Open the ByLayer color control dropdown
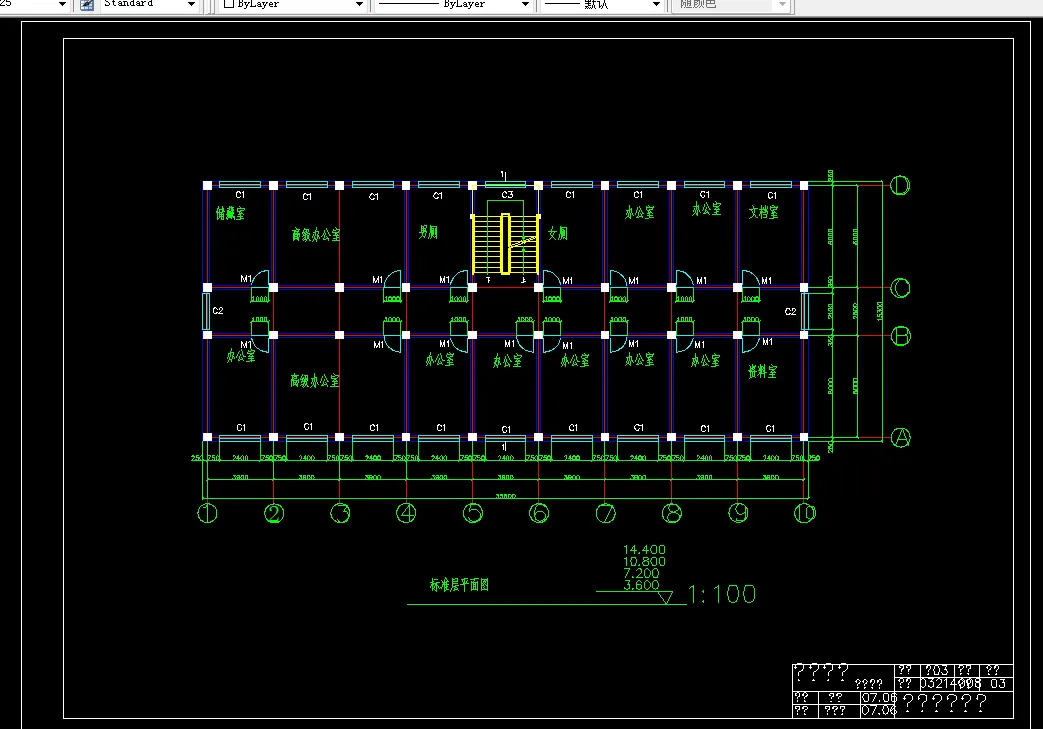Screen dimensions: 1043x729 pyautogui.click(x=293, y=5)
